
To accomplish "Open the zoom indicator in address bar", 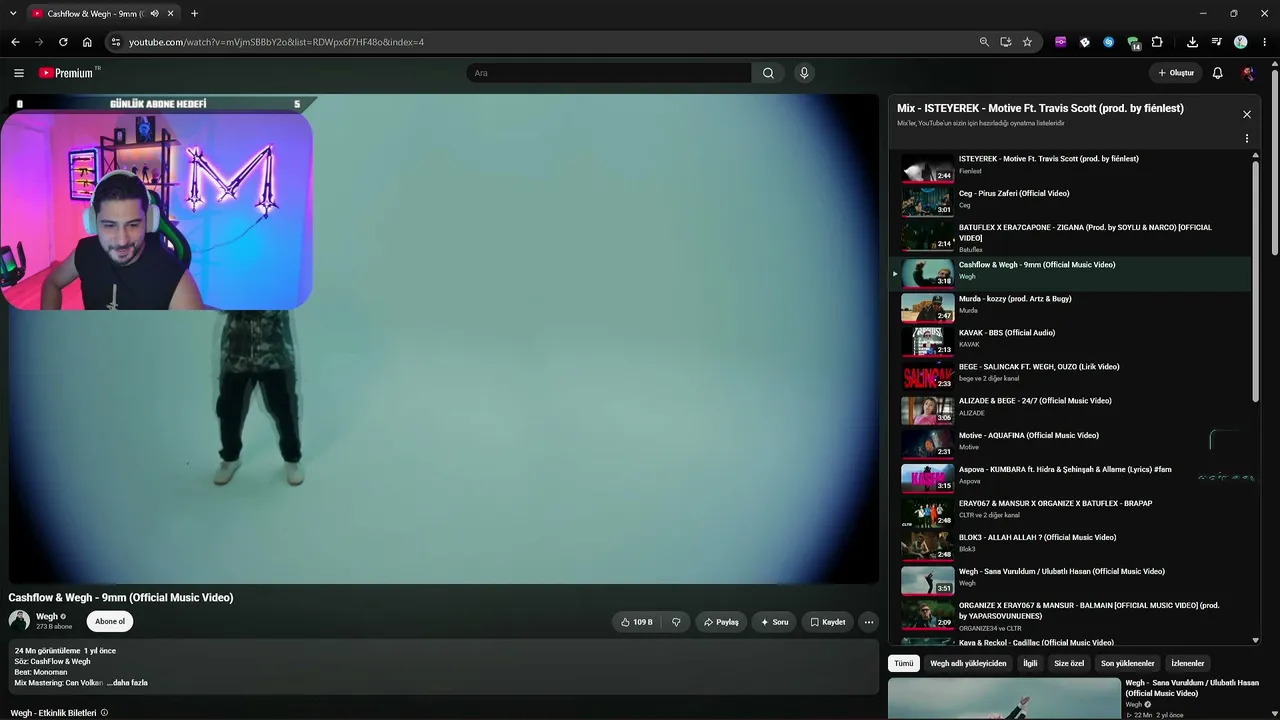I will (984, 42).
